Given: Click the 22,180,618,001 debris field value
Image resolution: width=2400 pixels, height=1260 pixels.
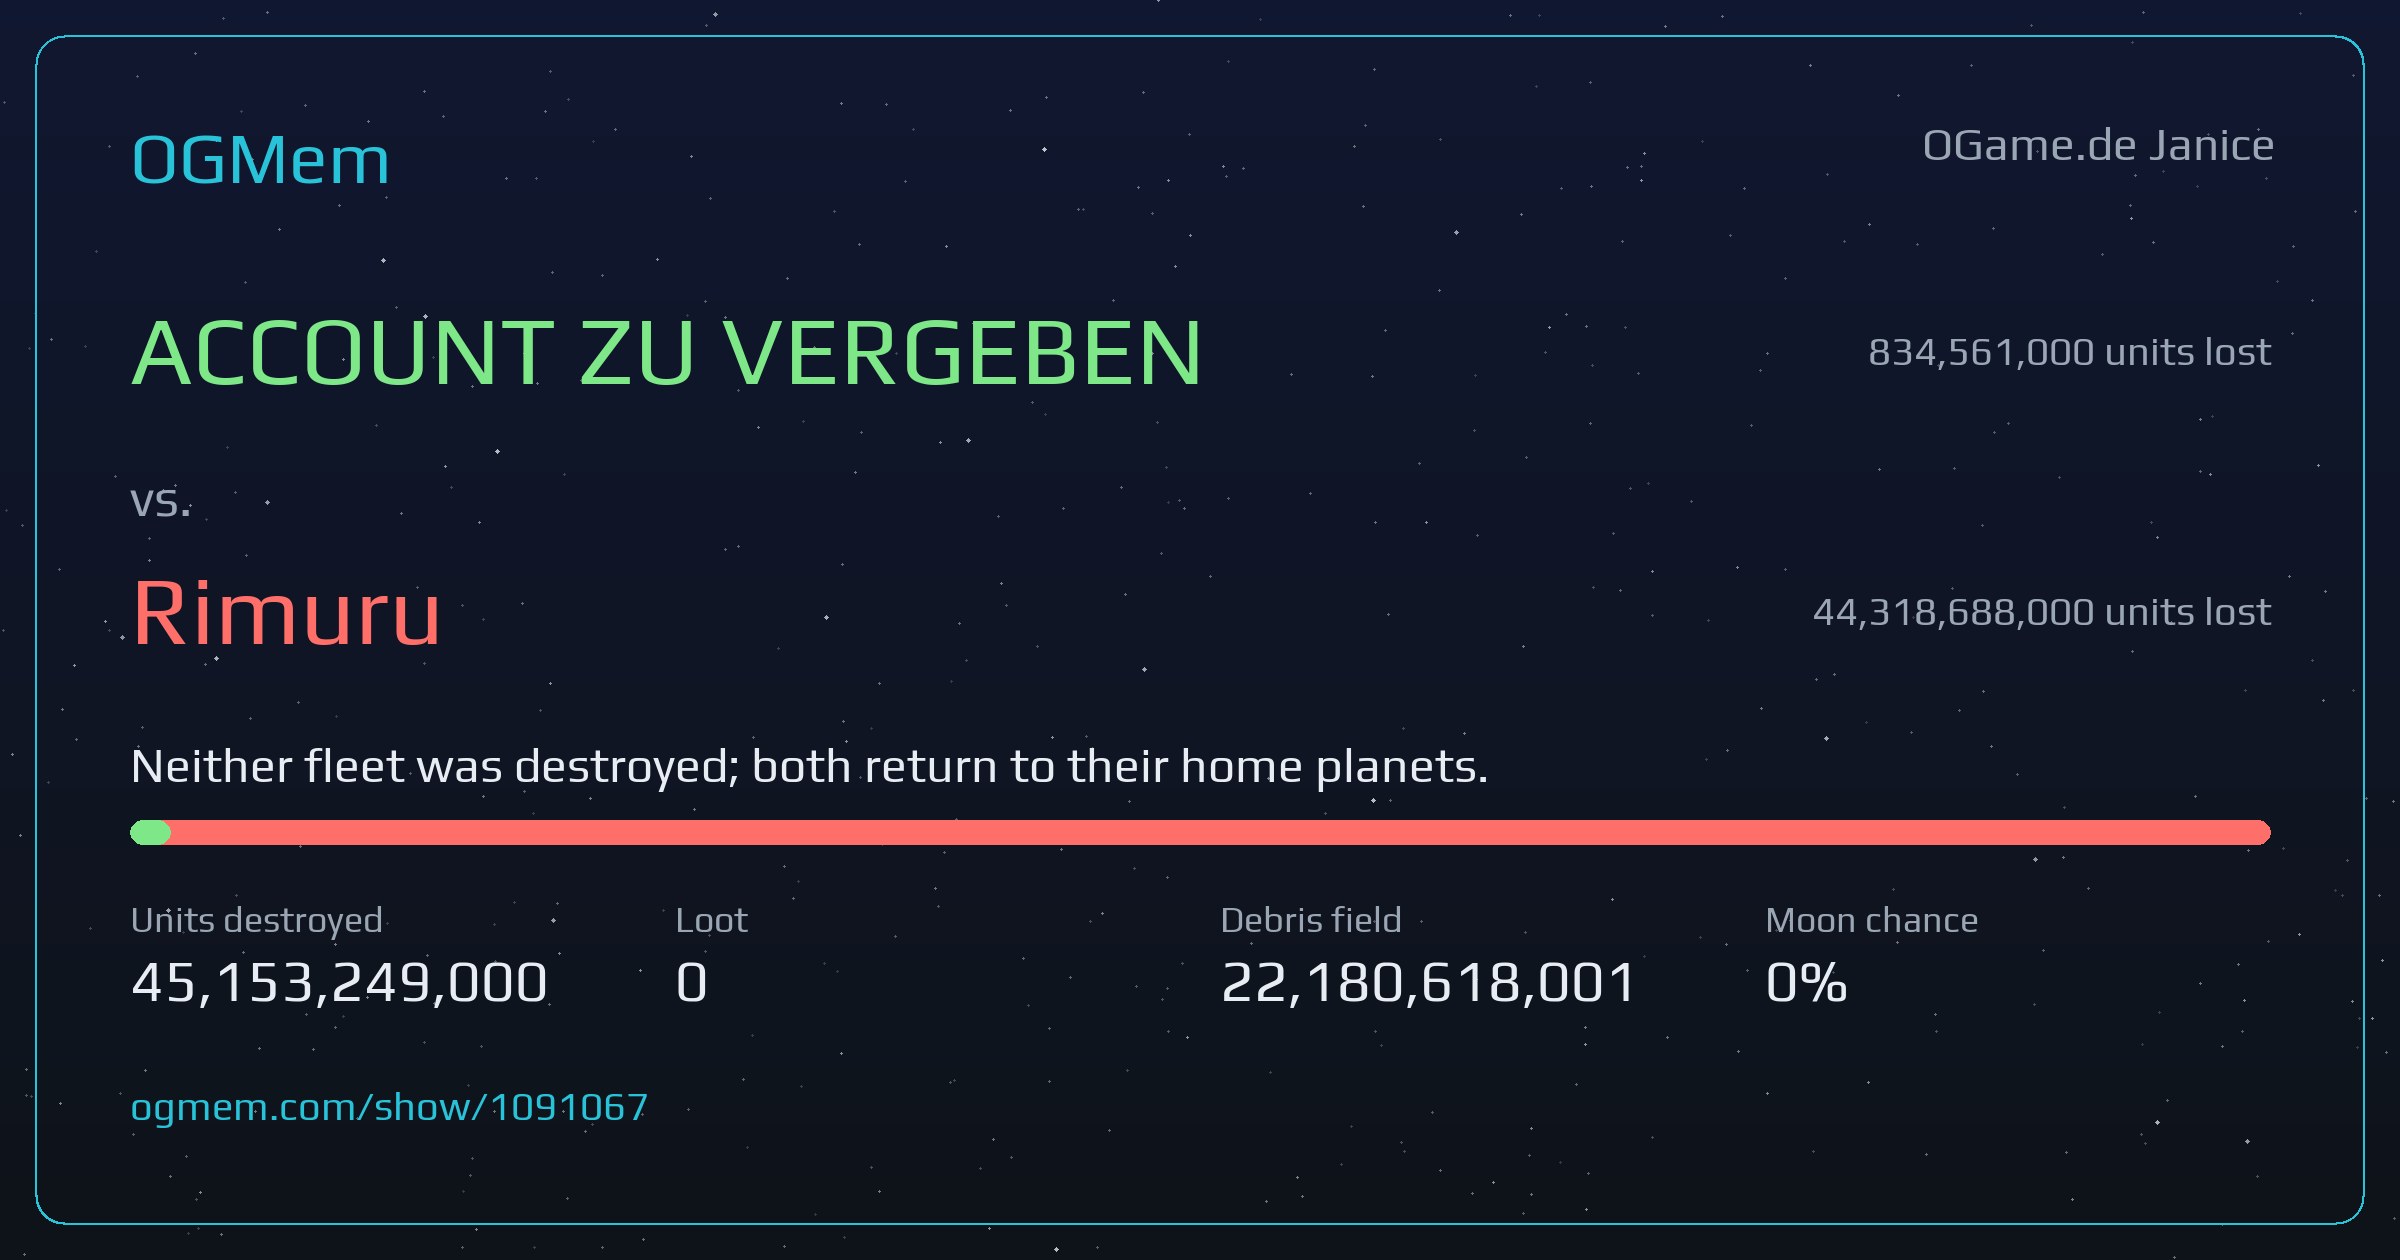Looking at the screenshot, I should (x=1428, y=982).
